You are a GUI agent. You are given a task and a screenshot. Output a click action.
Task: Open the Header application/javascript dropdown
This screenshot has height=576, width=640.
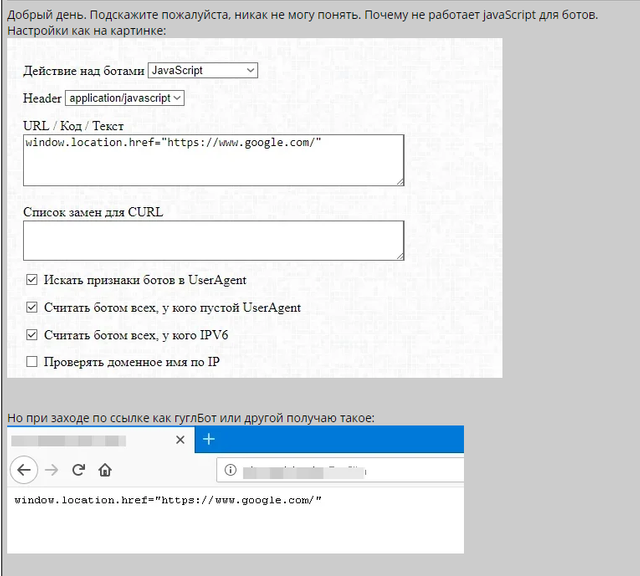[x=124, y=98]
